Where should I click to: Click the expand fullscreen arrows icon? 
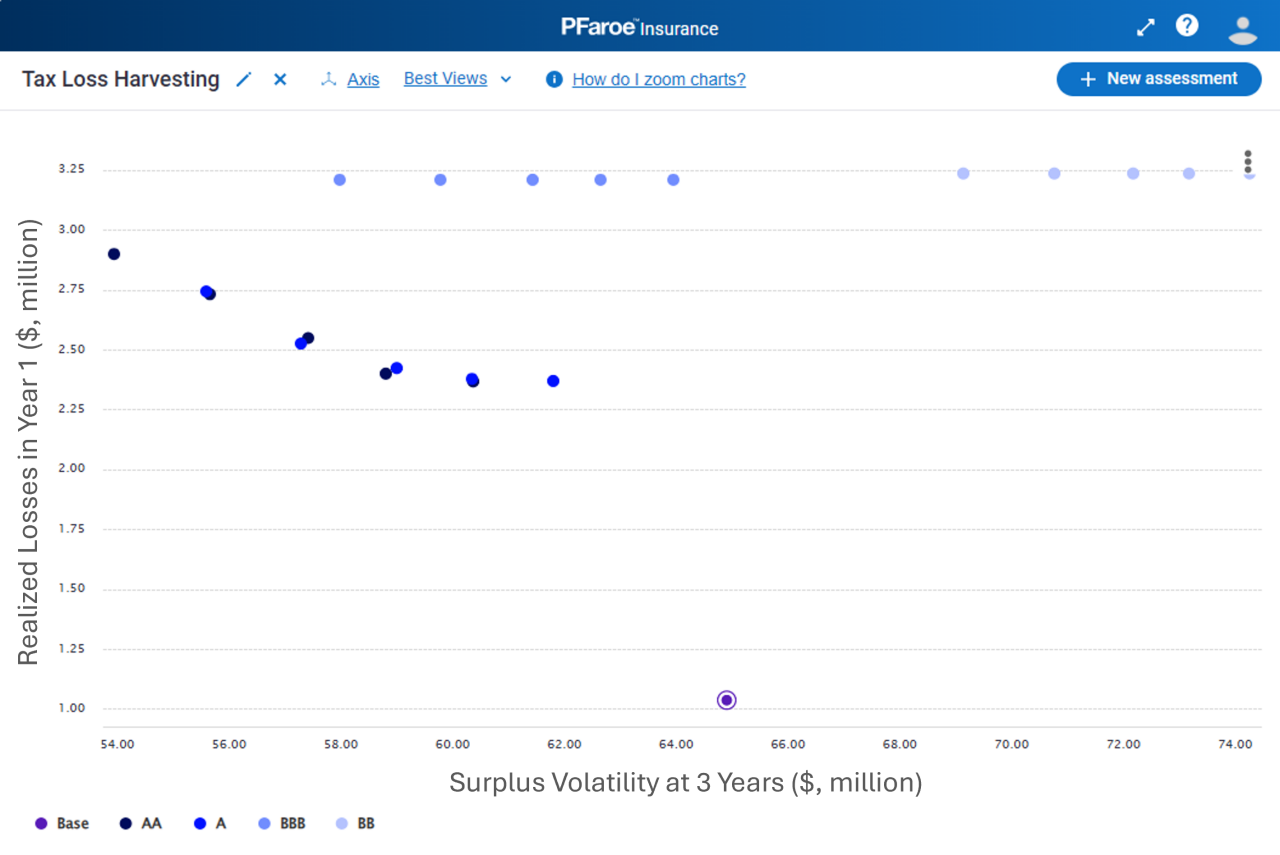point(1146,27)
